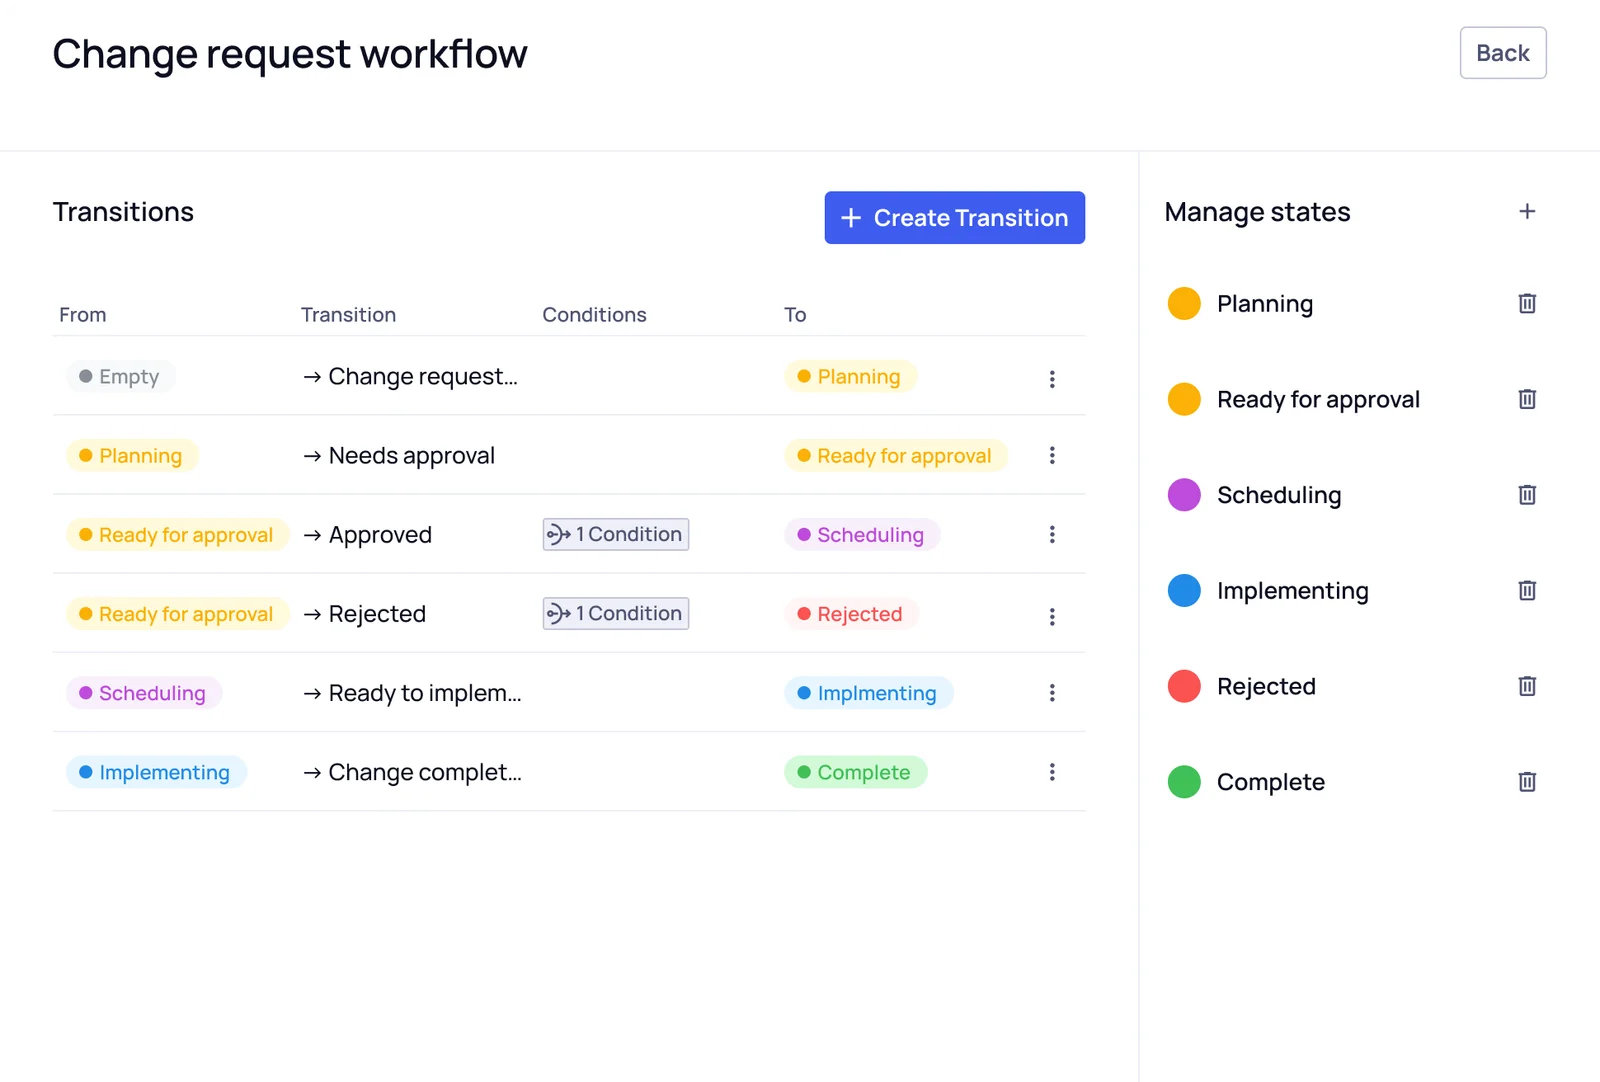This screenshot has width=1600, height=1082.
Task: Click the Implementing badge in From column
Action: (x=156, y=771)
